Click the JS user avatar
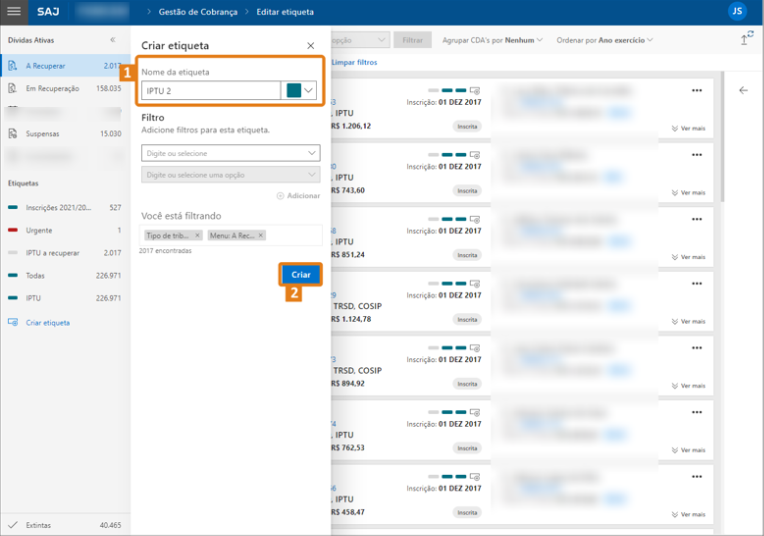This screenshot has height=536, width=764. 737,12
